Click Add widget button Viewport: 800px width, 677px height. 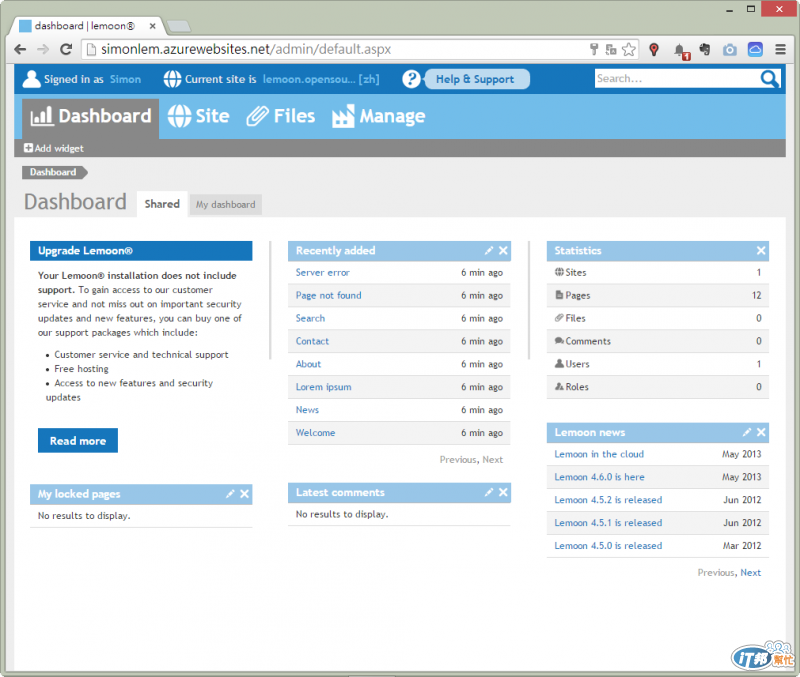click(x=54, y=148)
